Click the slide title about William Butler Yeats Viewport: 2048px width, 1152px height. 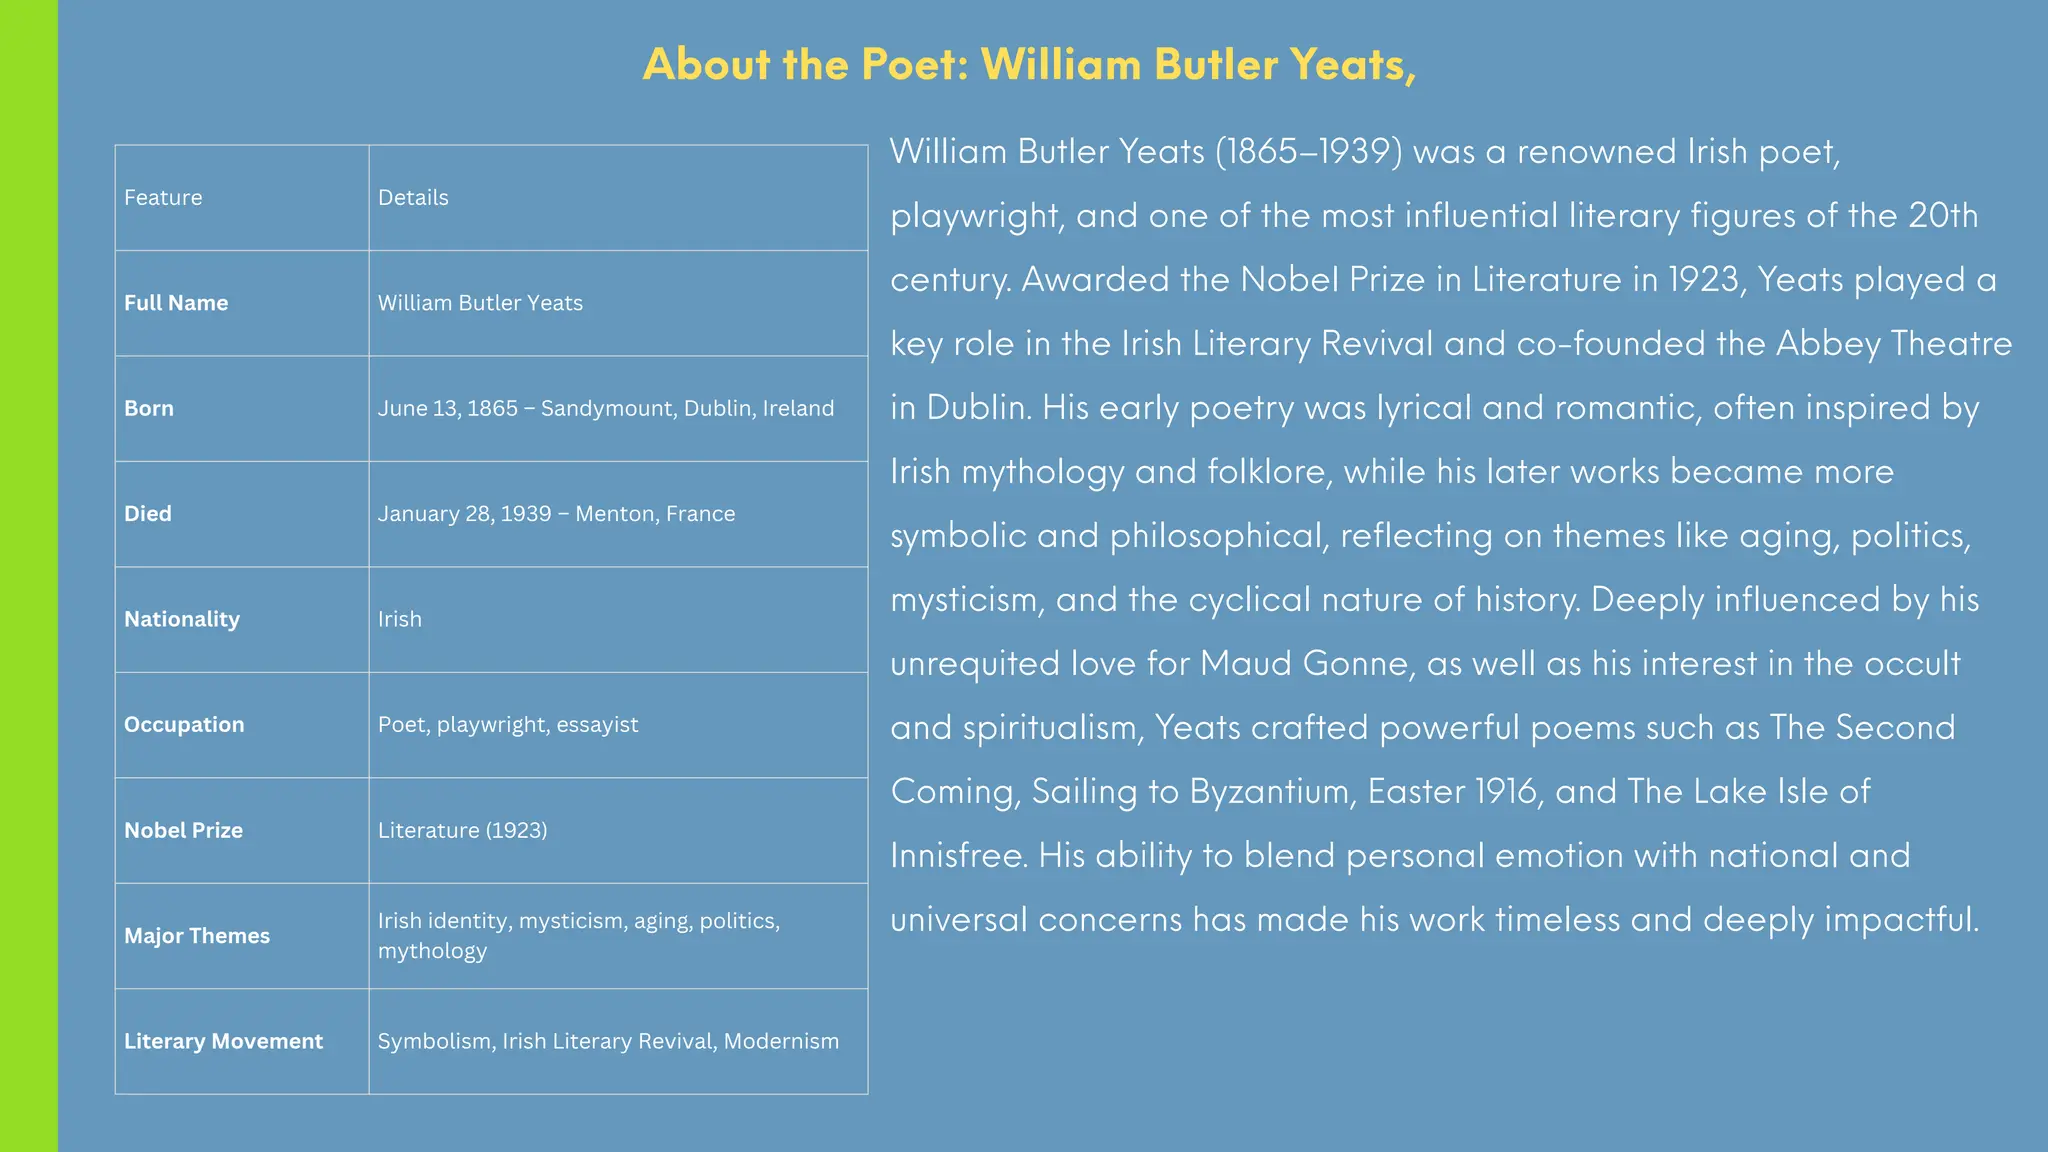(1029, 65)
